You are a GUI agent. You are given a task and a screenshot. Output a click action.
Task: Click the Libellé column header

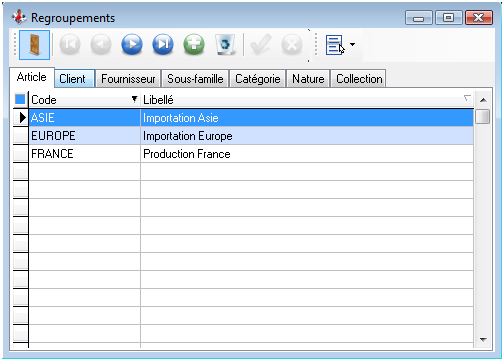[x=307, y=100]
